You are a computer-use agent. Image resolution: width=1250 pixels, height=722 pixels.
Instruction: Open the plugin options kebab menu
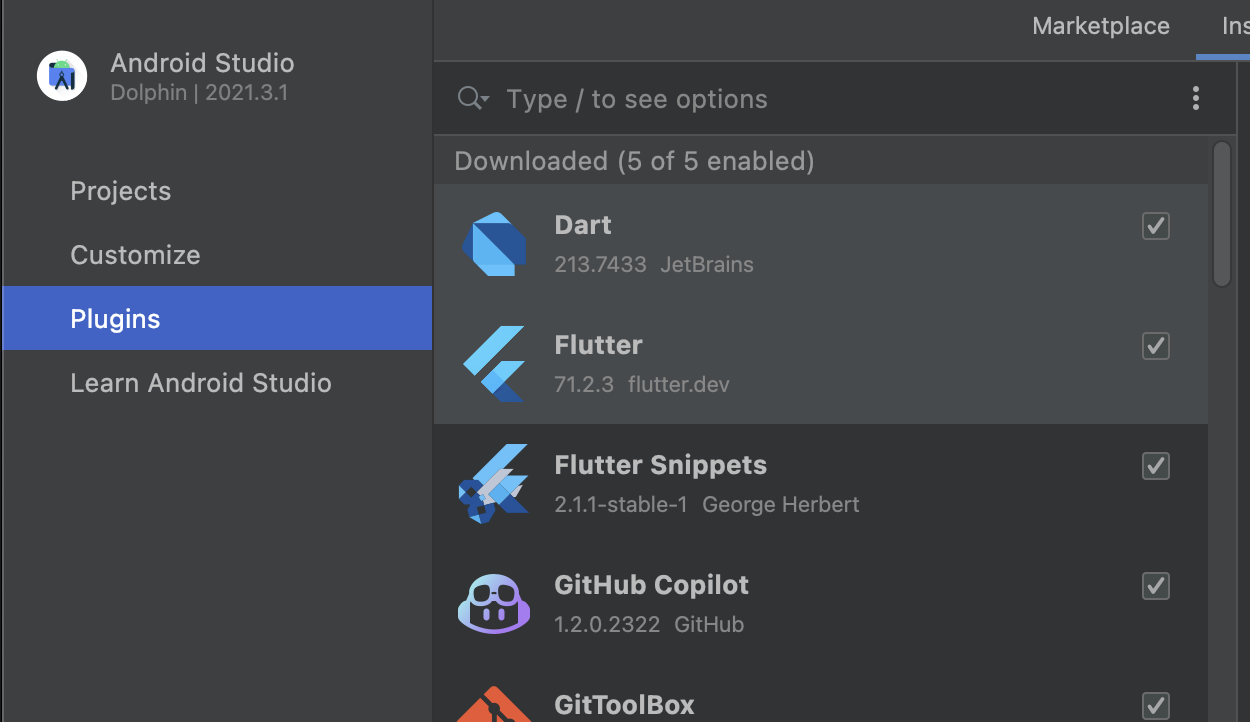(1196, 98)
